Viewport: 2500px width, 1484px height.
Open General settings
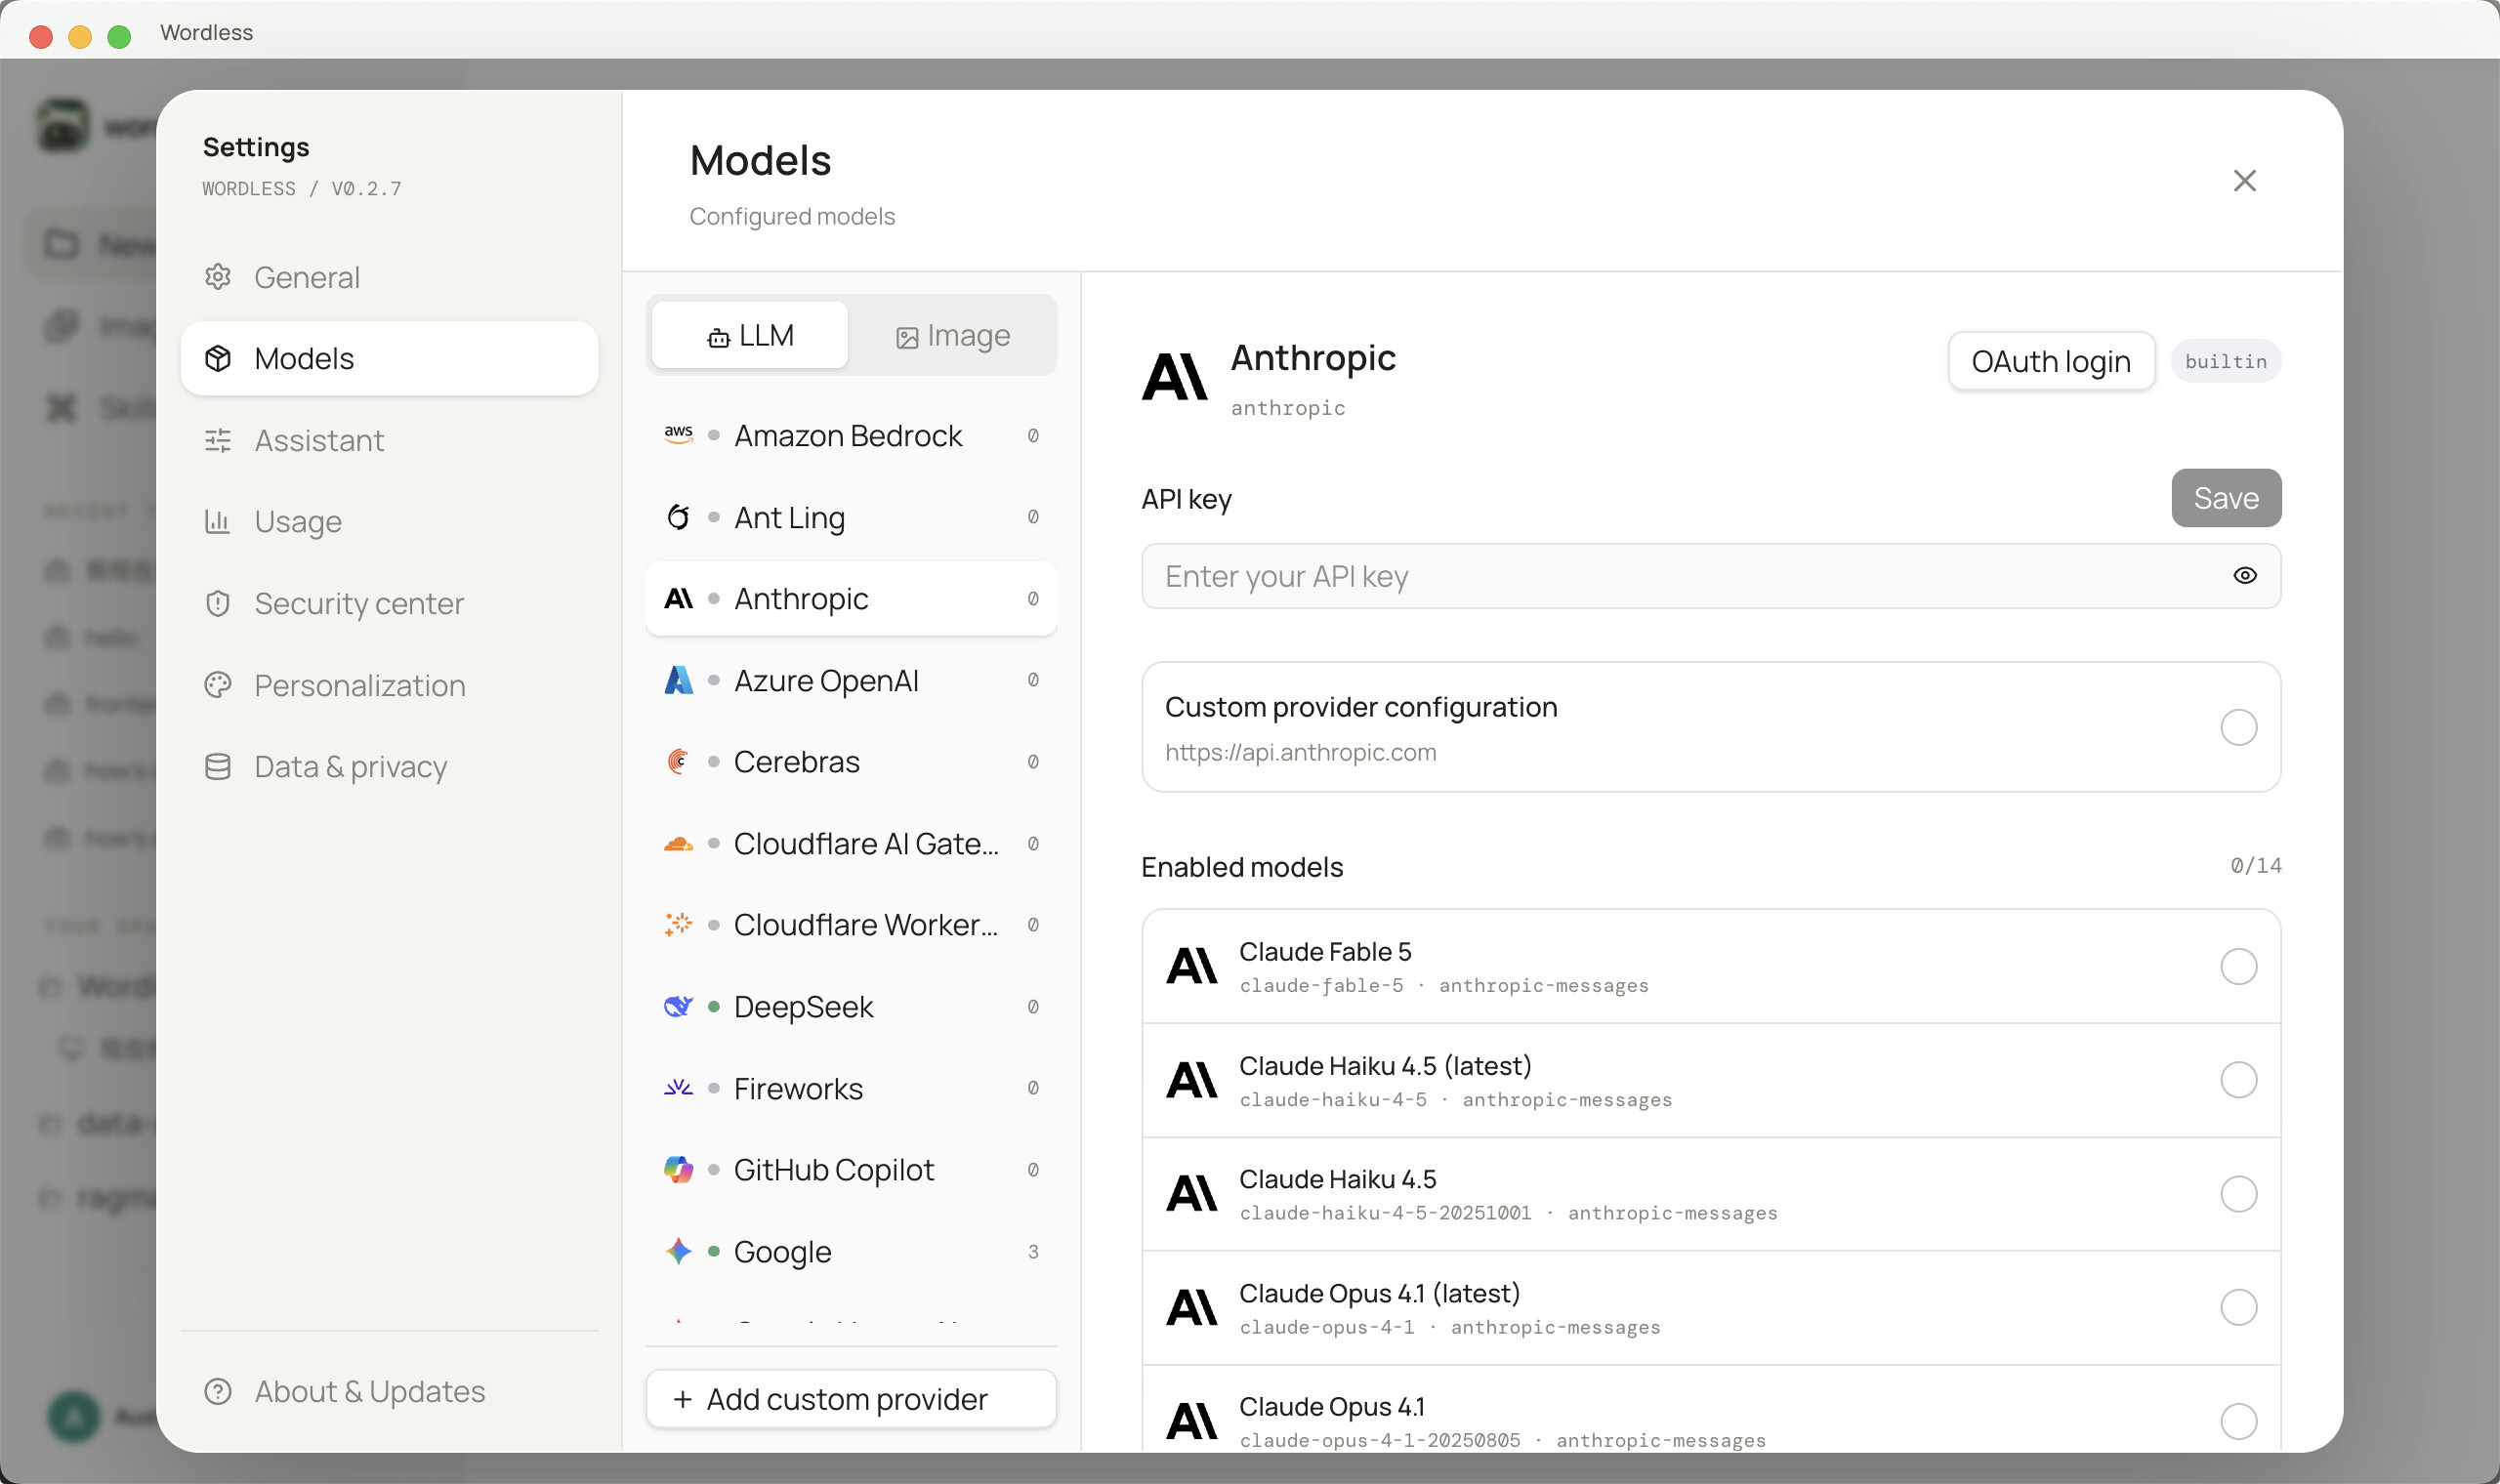pos(389,277)
